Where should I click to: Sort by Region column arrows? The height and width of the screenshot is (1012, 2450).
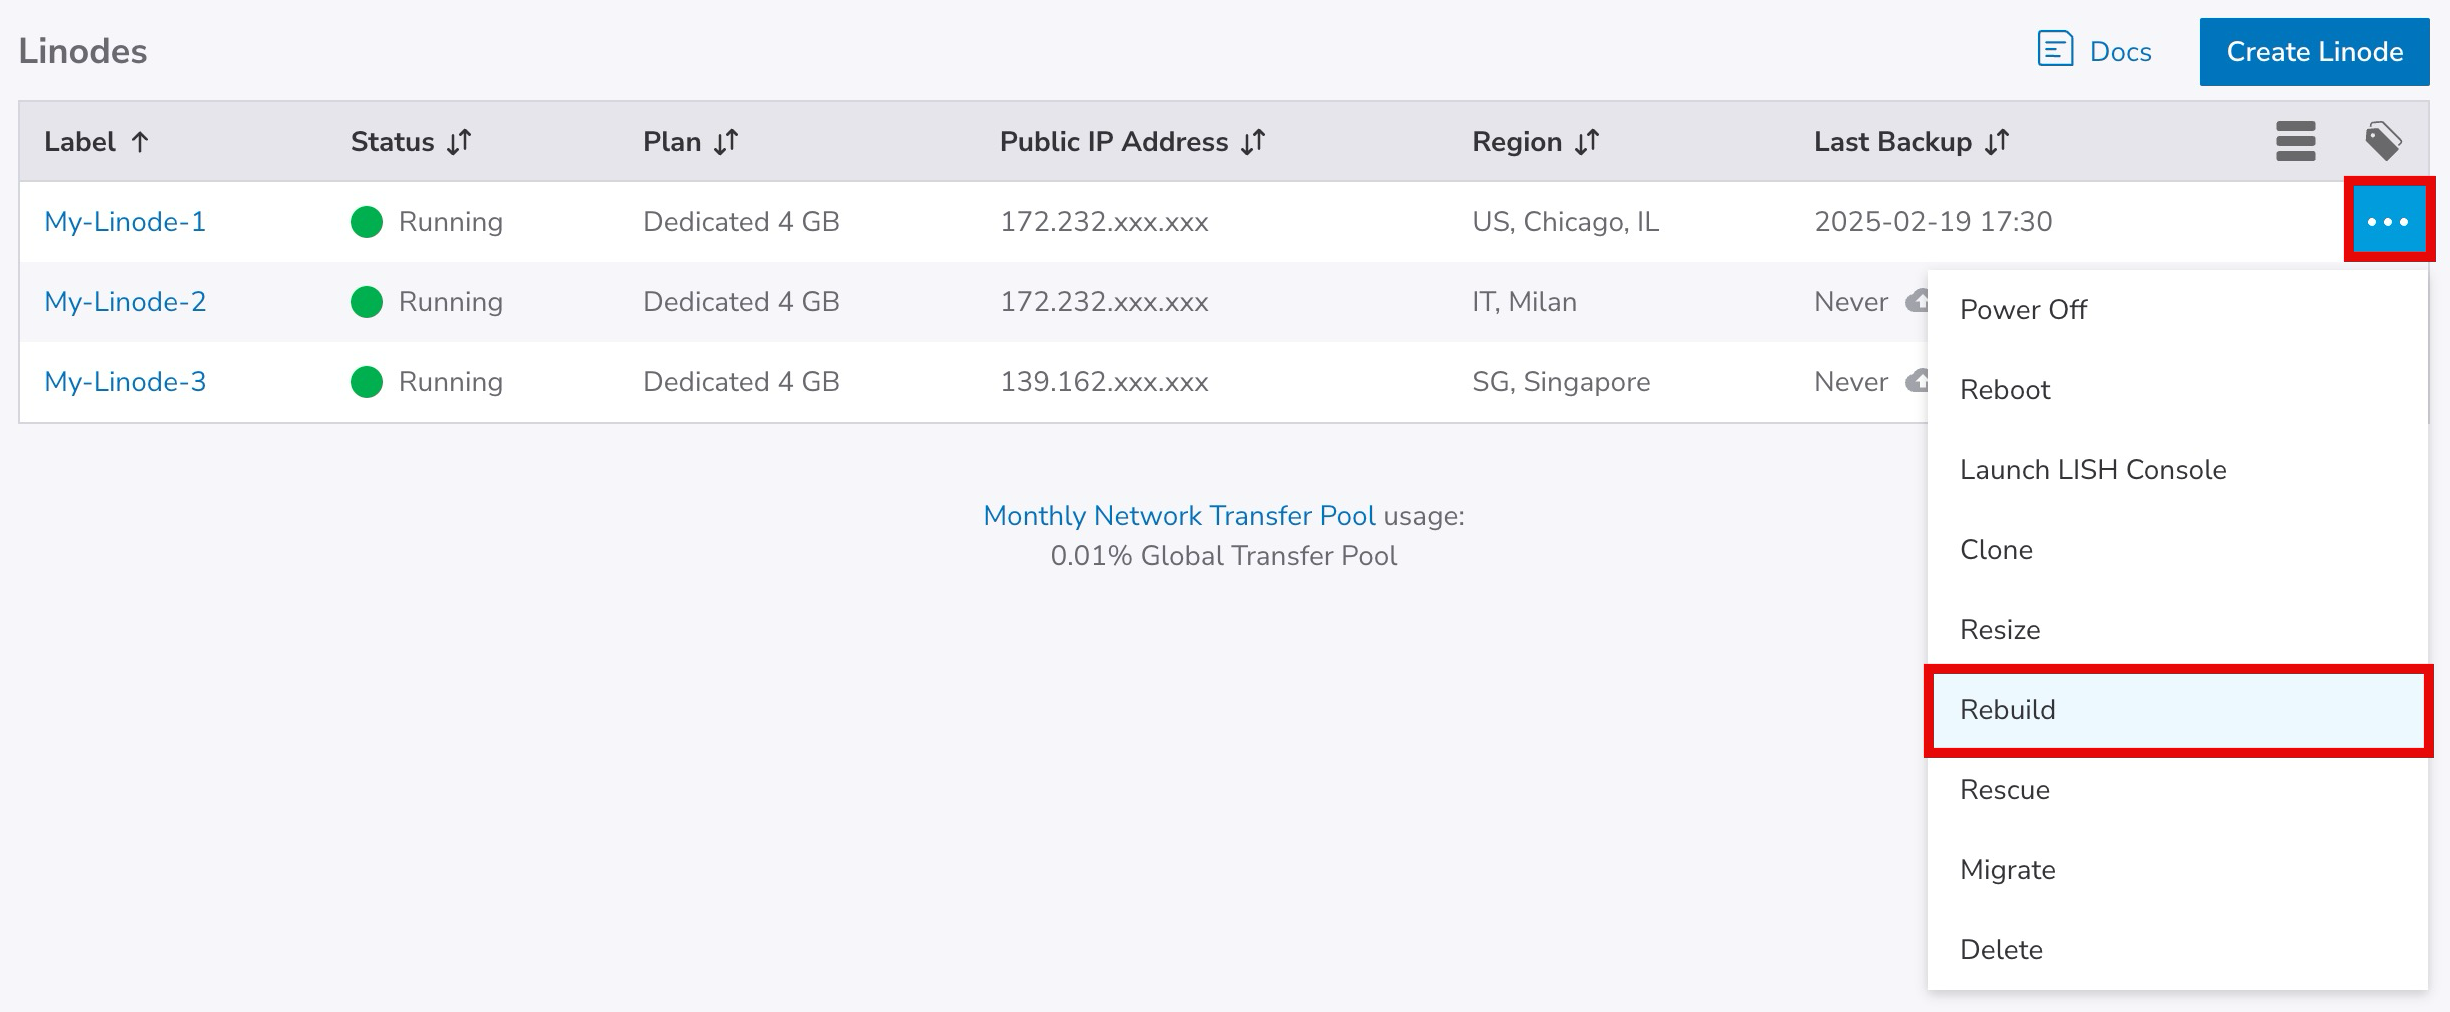tap(1587, 142)
